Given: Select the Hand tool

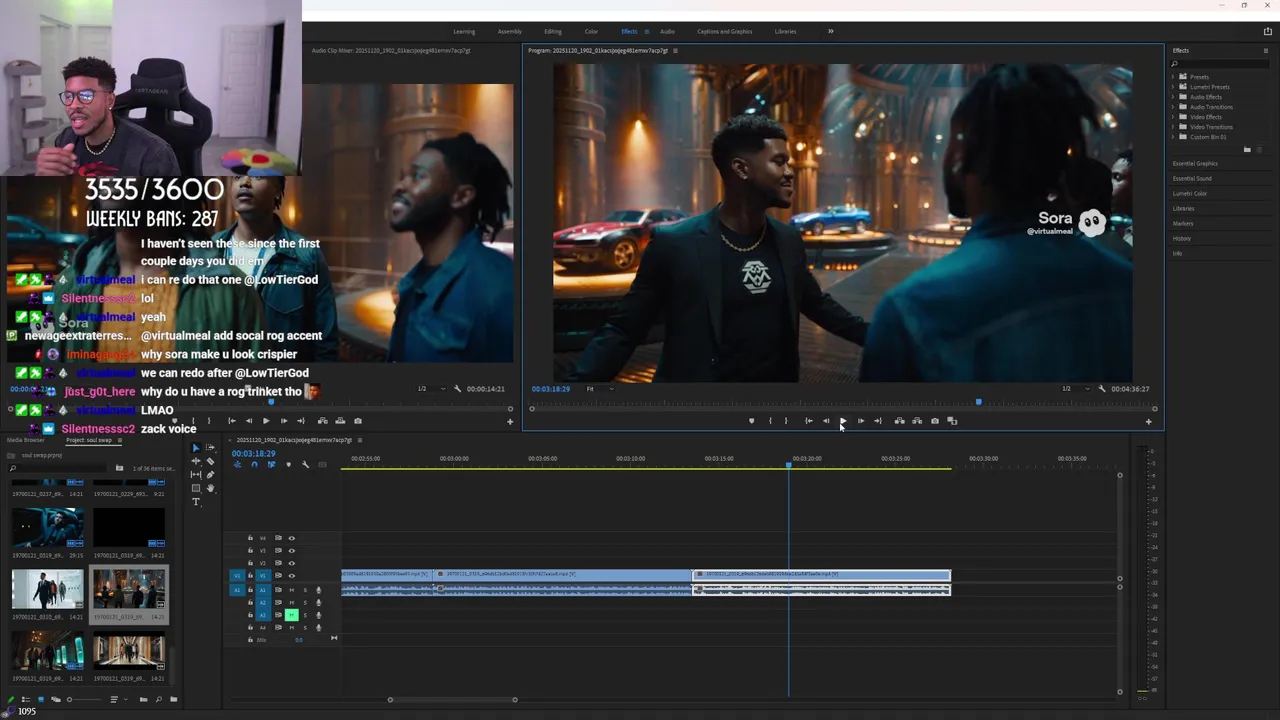Looking at the screenshot, I should (210, 488).
